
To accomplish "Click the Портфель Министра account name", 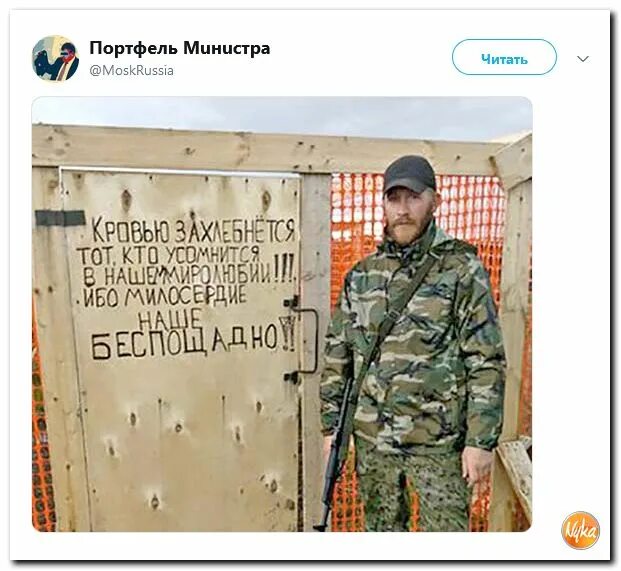I will pos(180,48).
